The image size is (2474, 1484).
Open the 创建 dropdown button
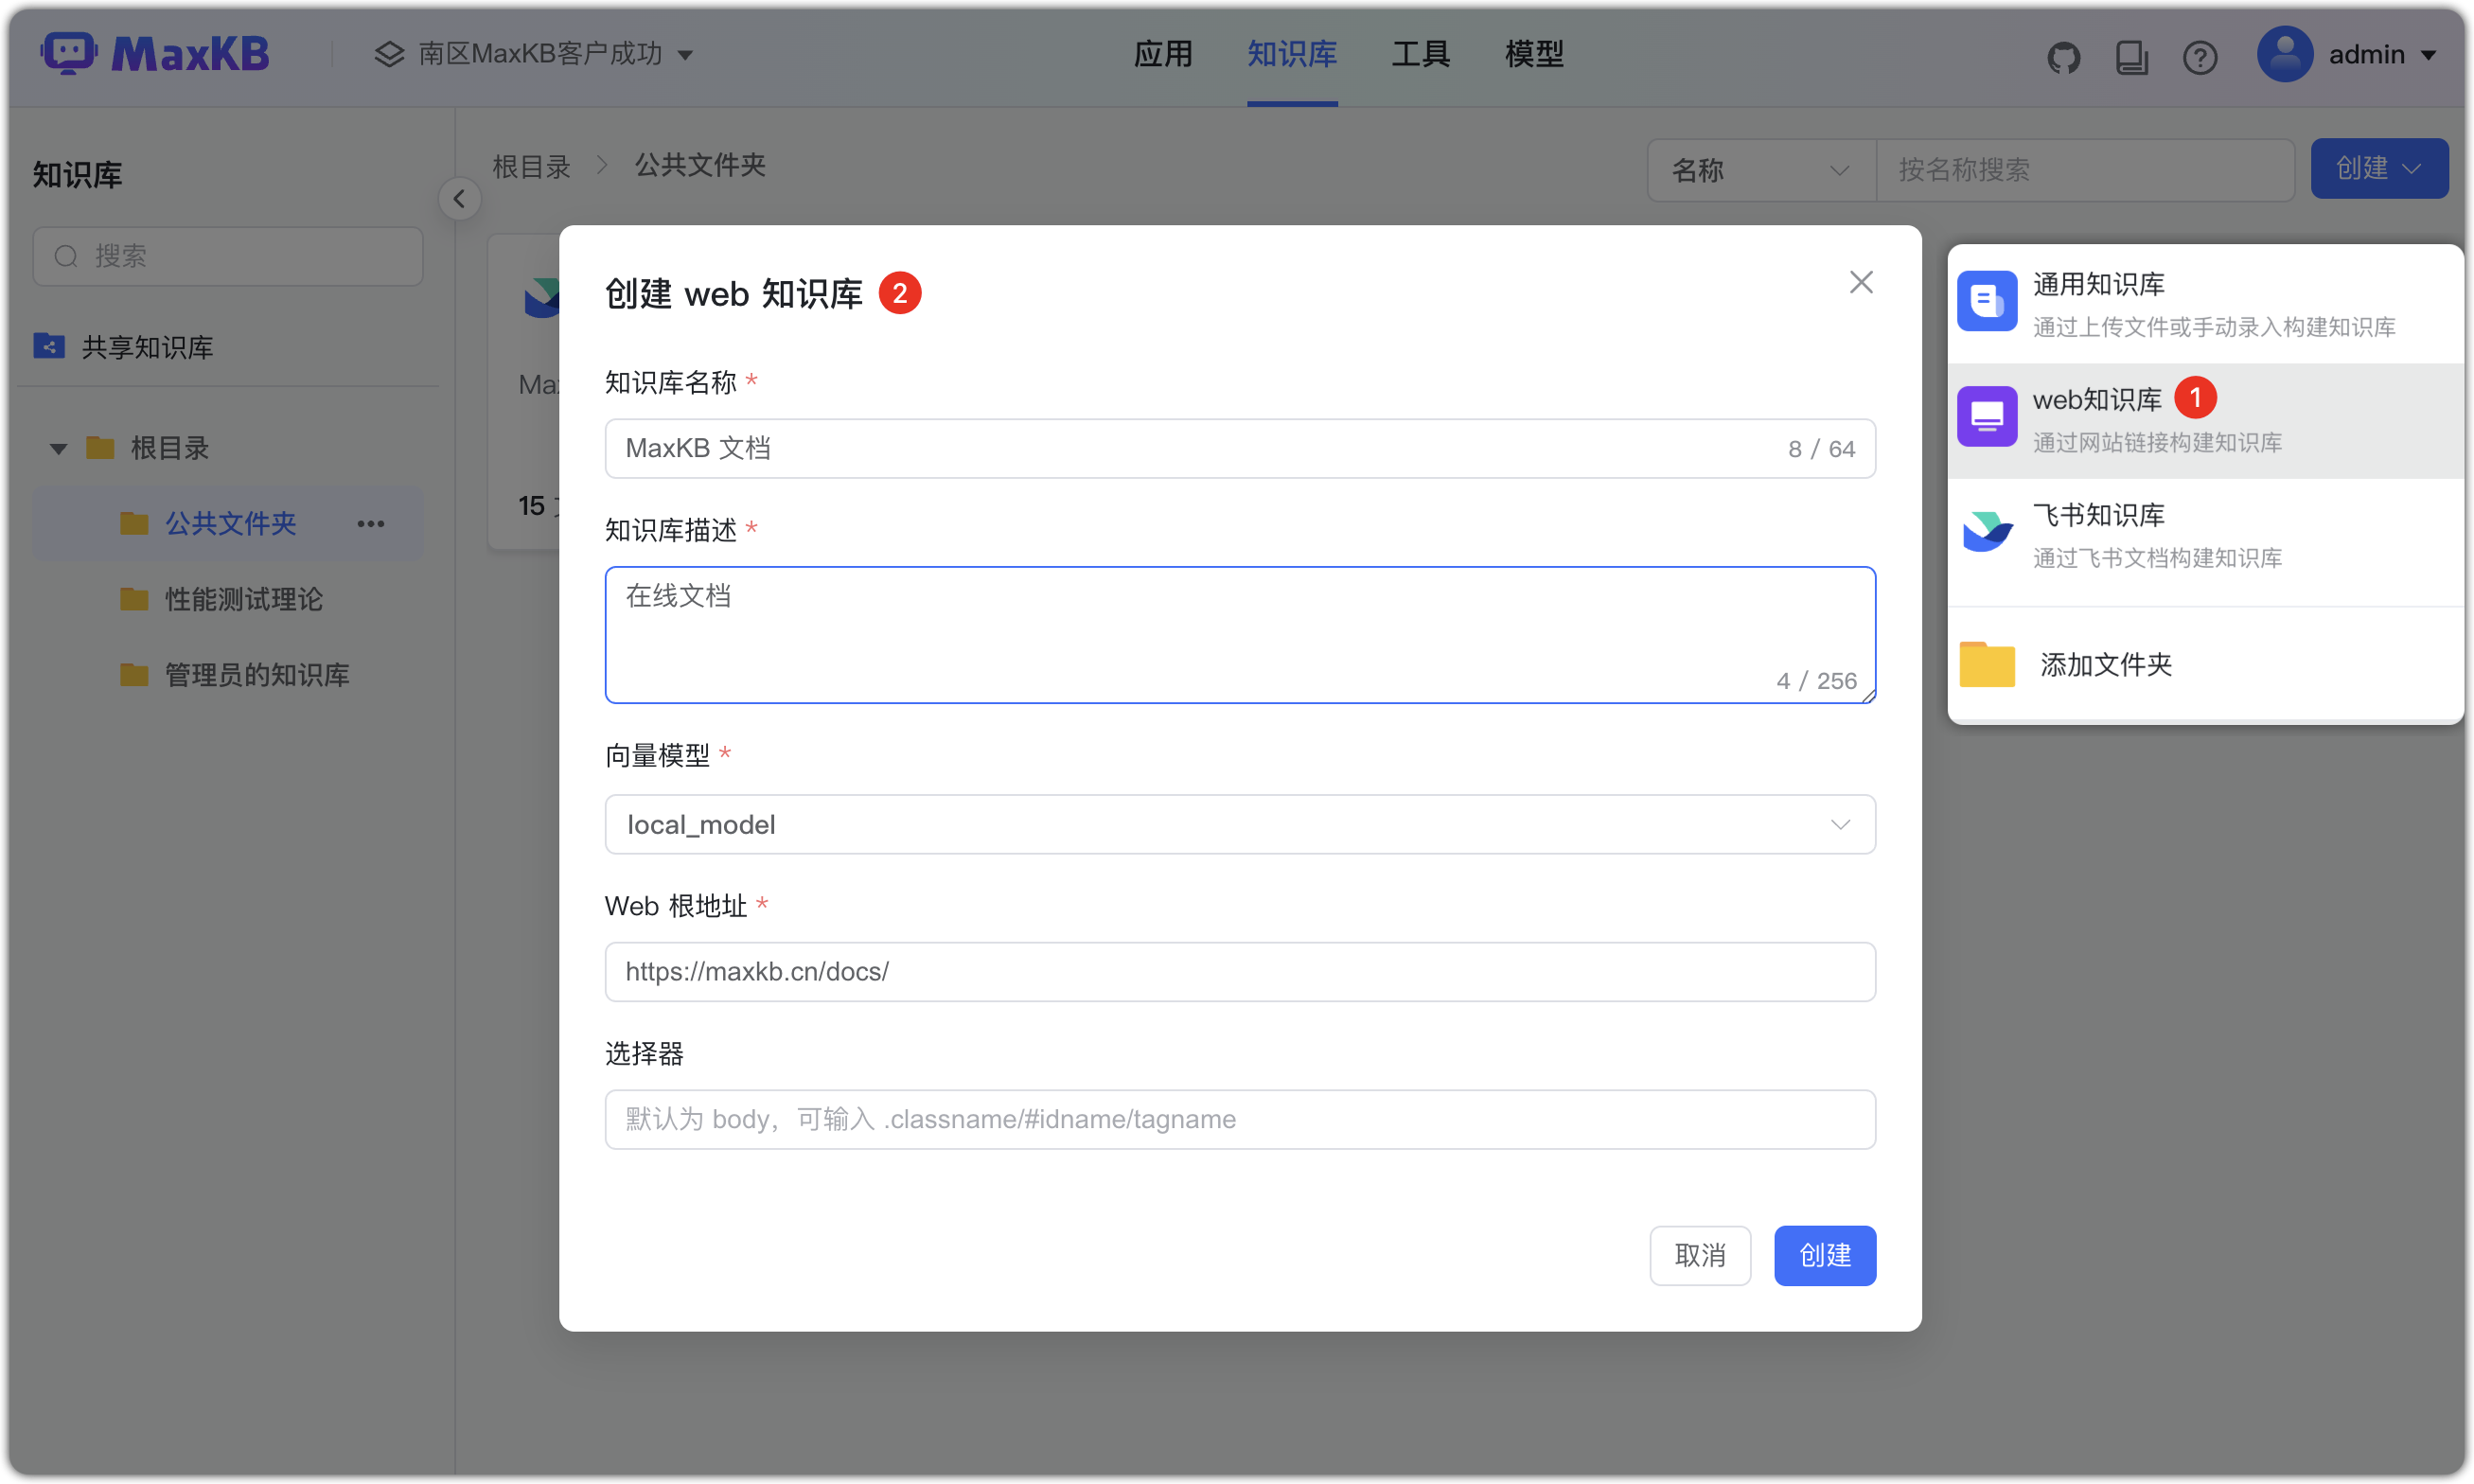tap(2378, 168)
